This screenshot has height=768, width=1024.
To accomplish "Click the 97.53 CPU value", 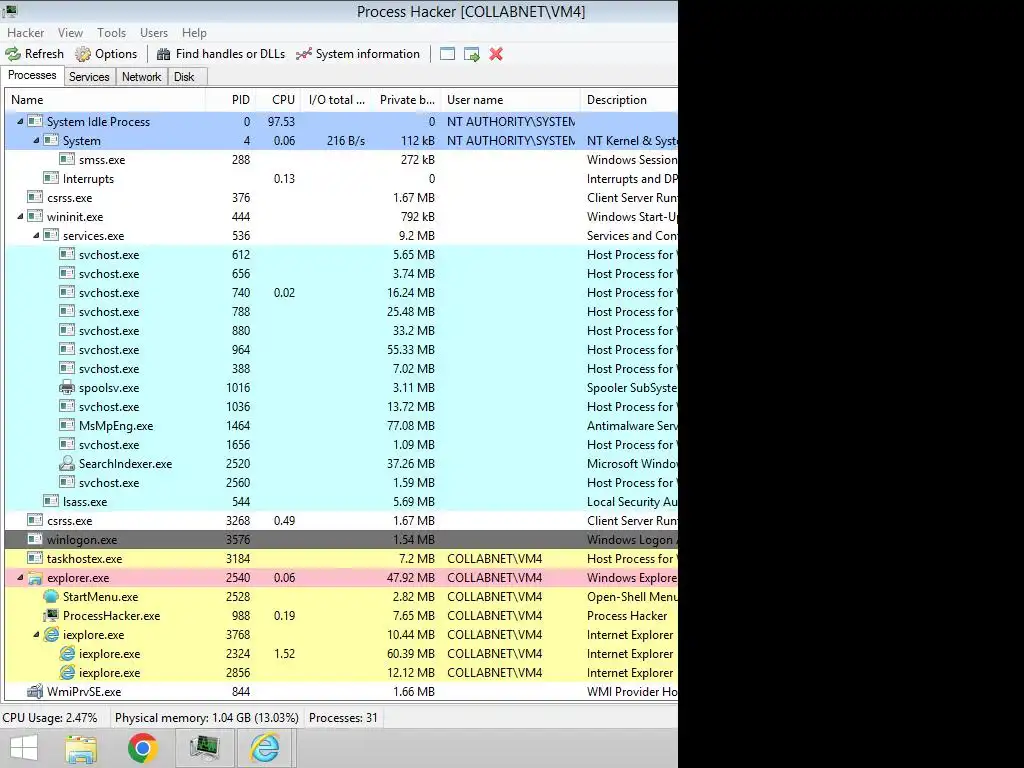I will tap(281, 121).
